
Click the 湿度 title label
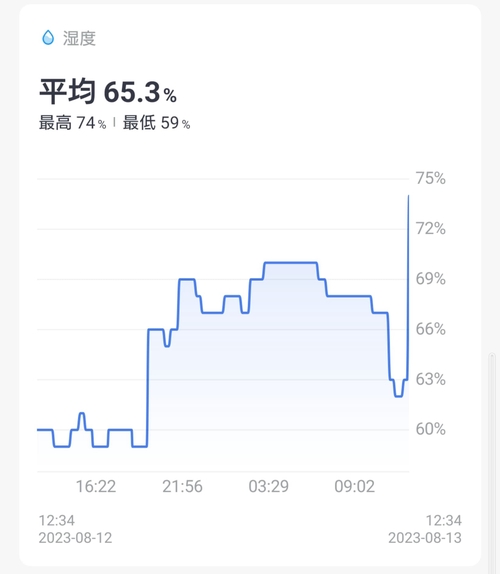[x=79, y=38]
